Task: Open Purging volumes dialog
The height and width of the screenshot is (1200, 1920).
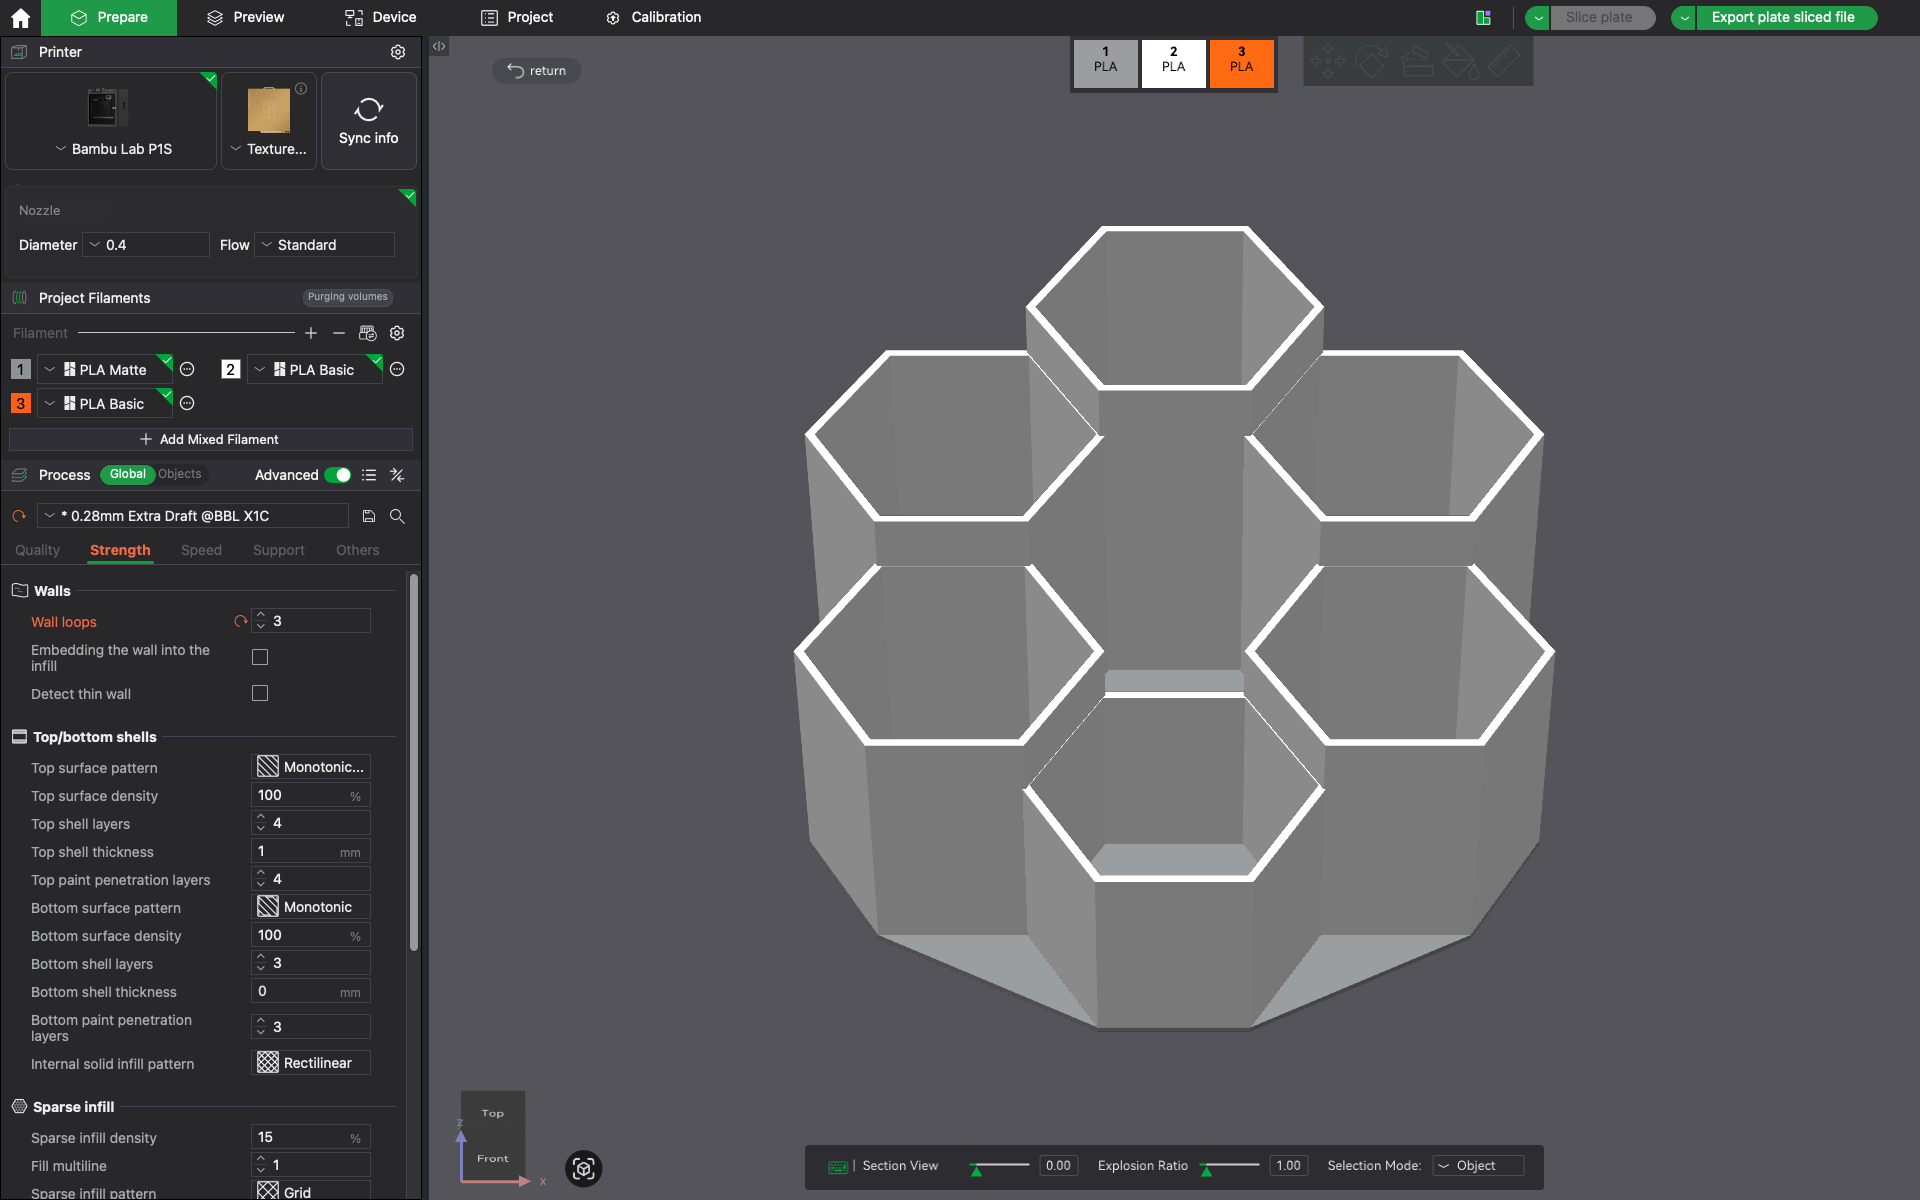Action: (347, 297)
